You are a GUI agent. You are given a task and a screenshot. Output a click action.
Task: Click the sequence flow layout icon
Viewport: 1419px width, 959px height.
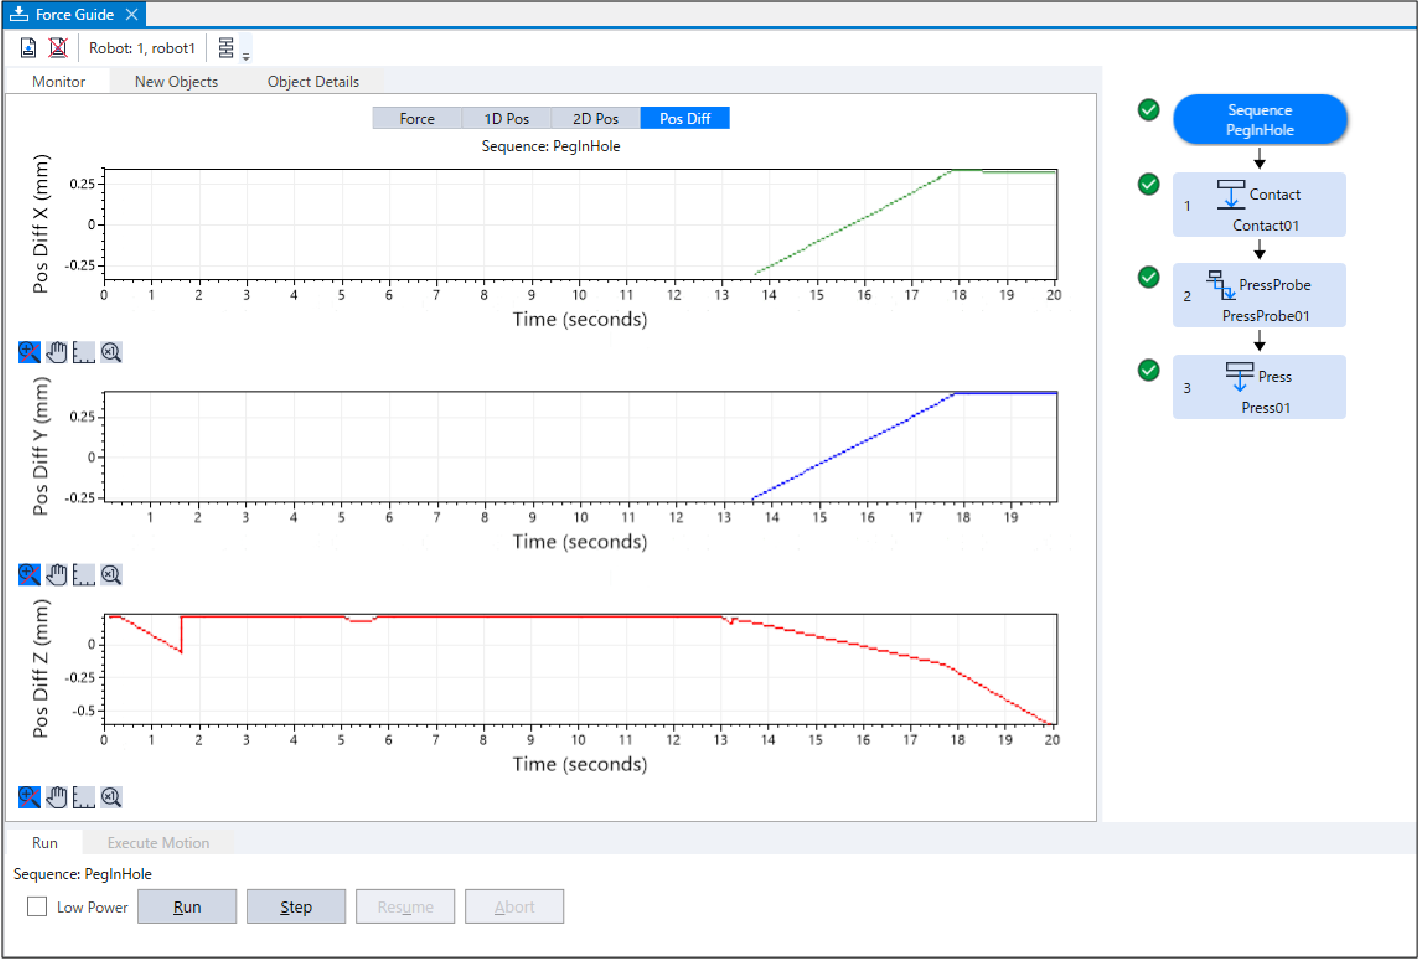[226, 47]
